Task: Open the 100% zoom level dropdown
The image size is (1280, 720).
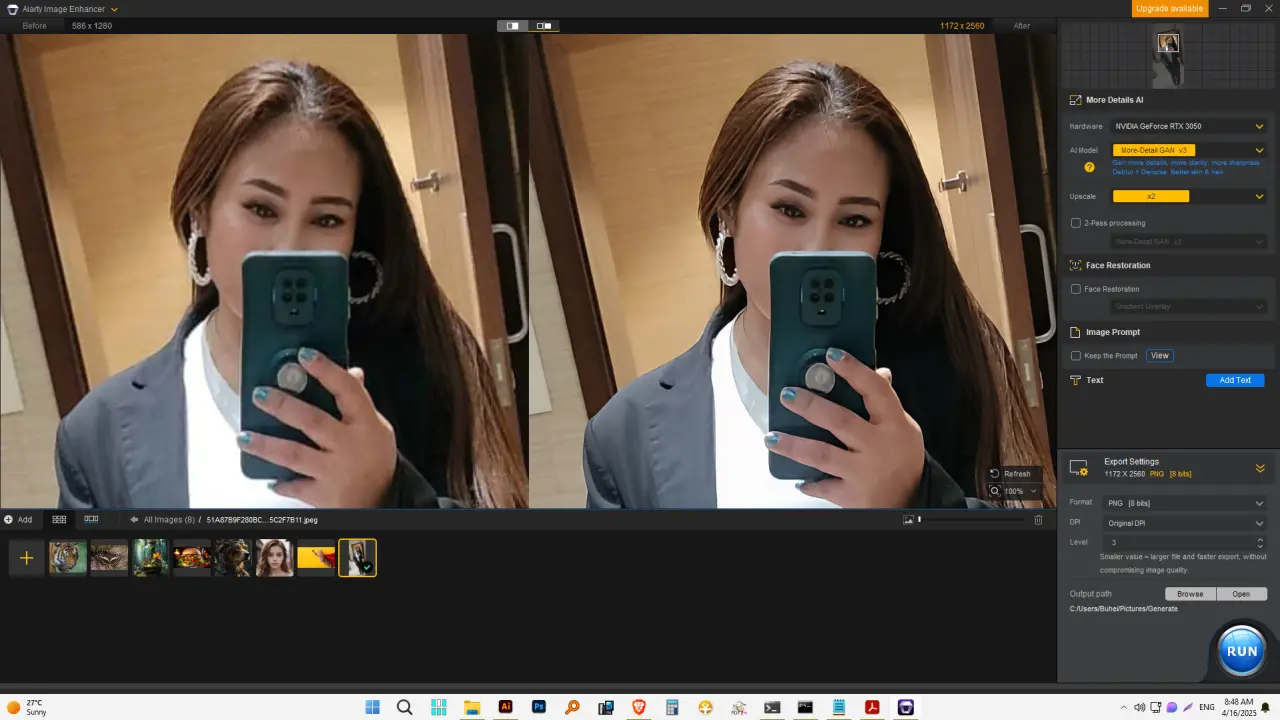Action: pos(1014,491)
